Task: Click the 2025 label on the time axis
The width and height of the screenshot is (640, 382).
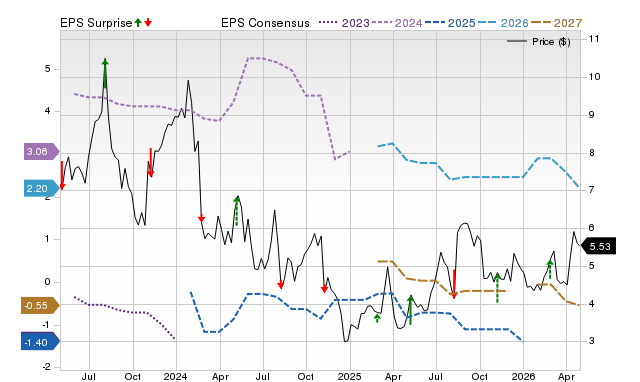Action: (x=349, y=376)
